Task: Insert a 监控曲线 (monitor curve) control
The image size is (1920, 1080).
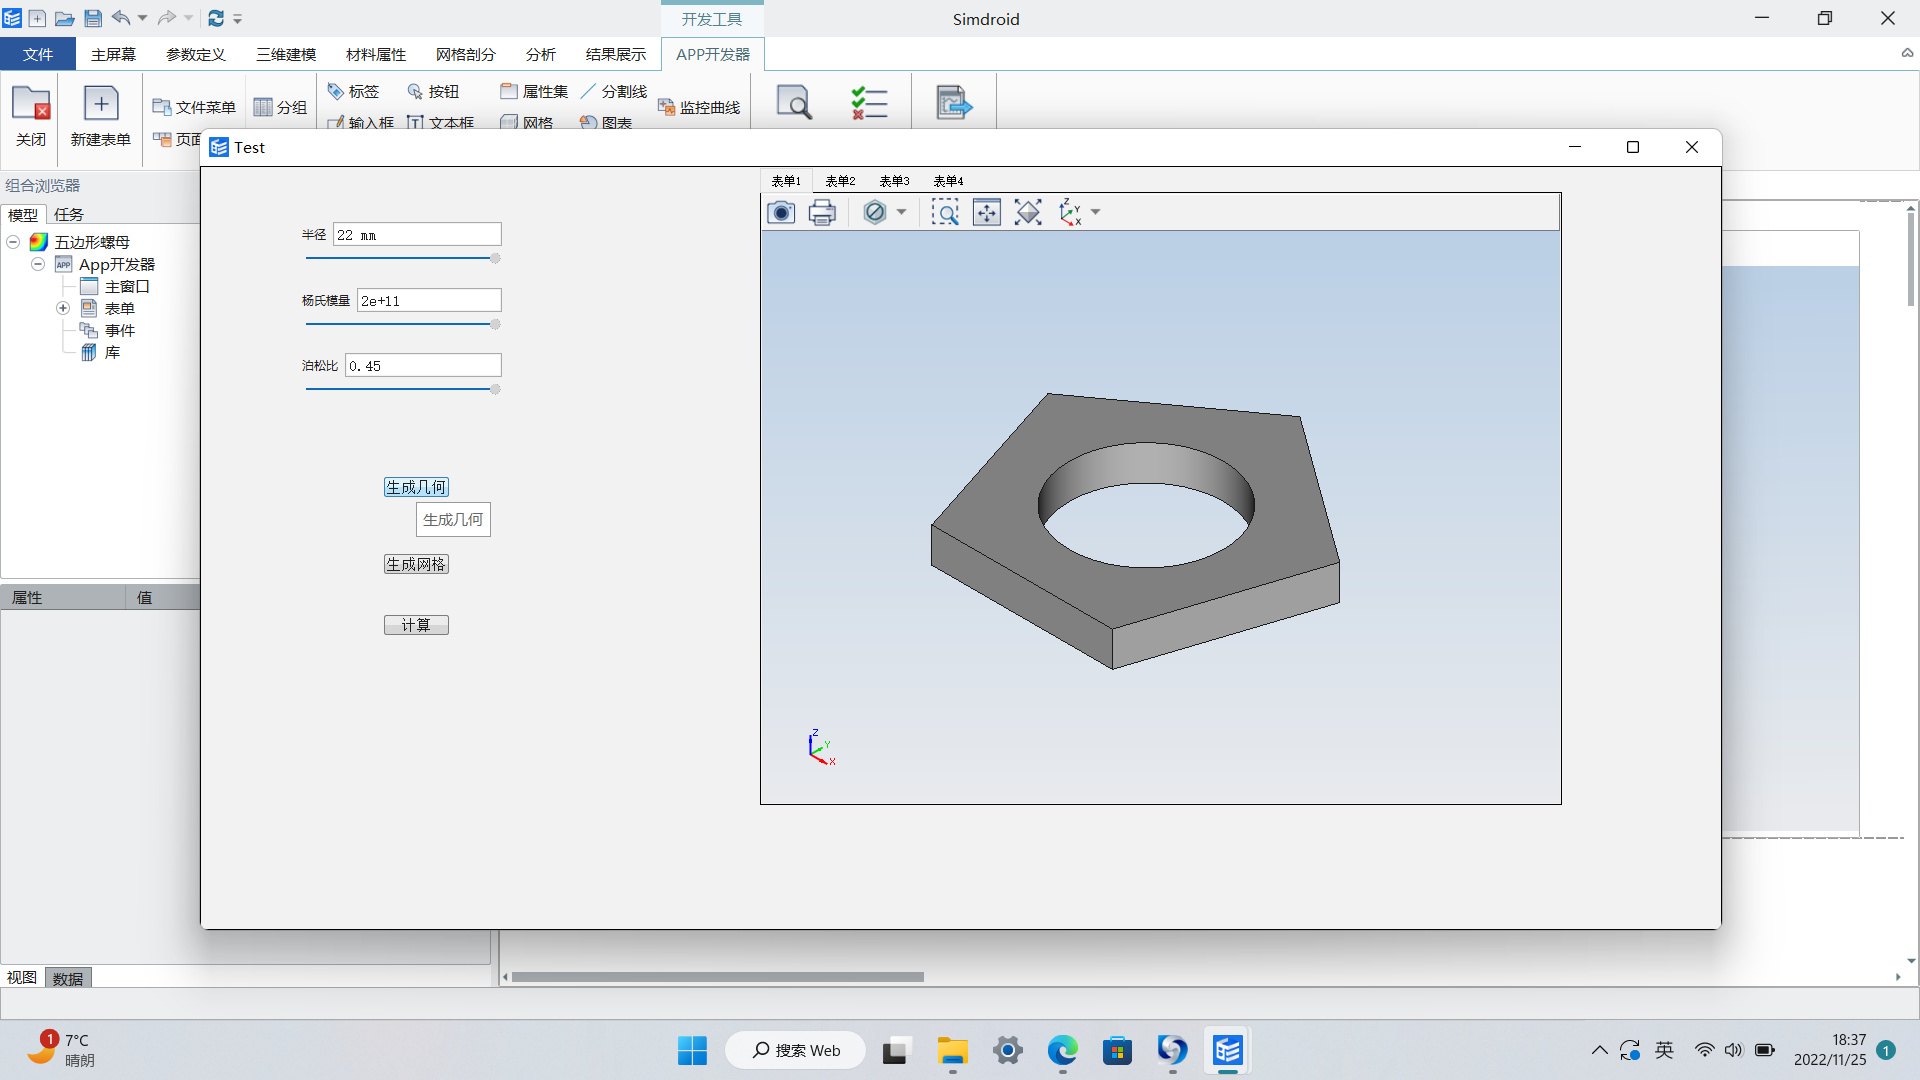Action: click(699, 107)
